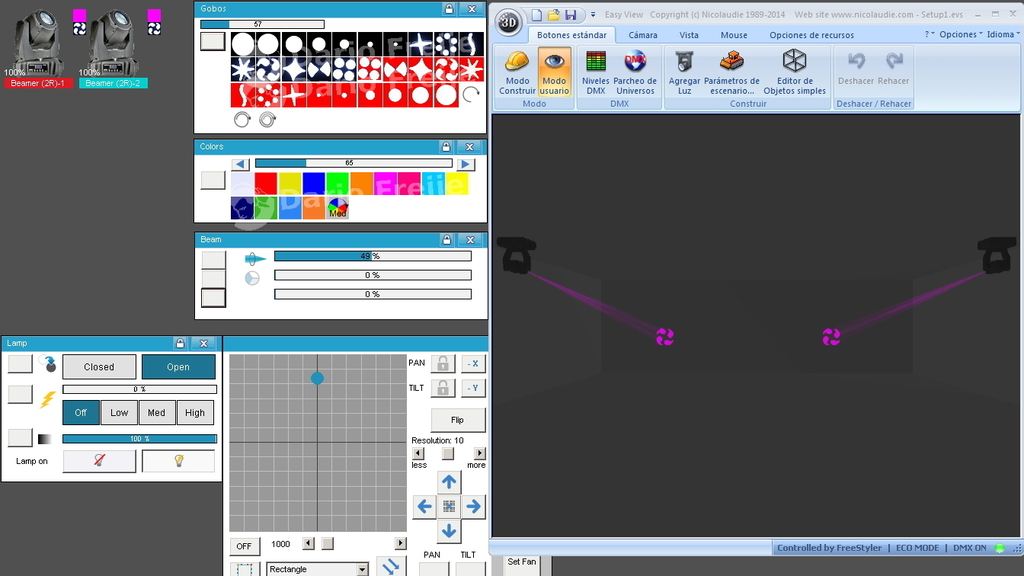The height and width of the screenshot is (576, 1024).
Task: Pick the red color swatch in Colors
Action: (x=266, y=184)
